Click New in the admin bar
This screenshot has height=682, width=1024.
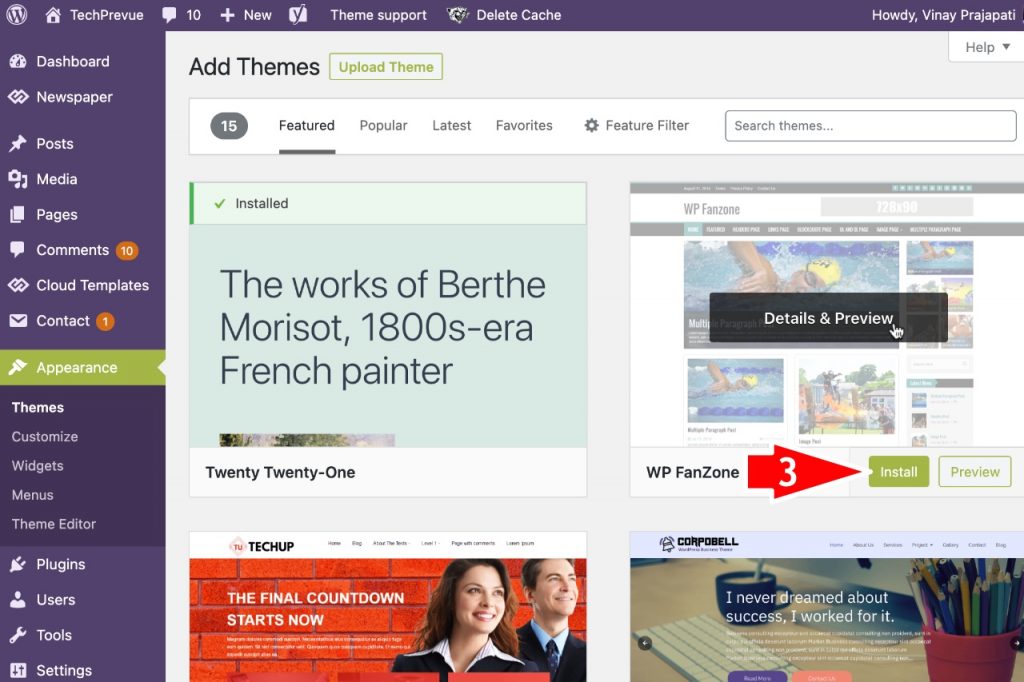[x=257, y=15]
